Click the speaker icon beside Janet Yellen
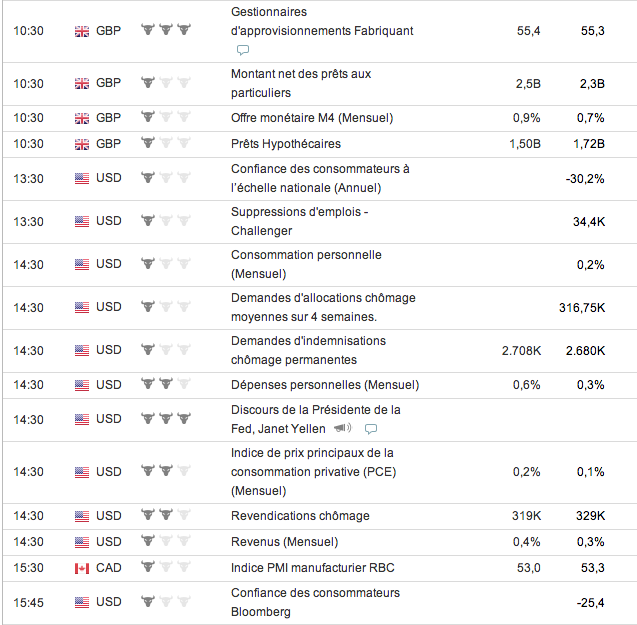This screenshot has height=625, width=637. [342, 429]
